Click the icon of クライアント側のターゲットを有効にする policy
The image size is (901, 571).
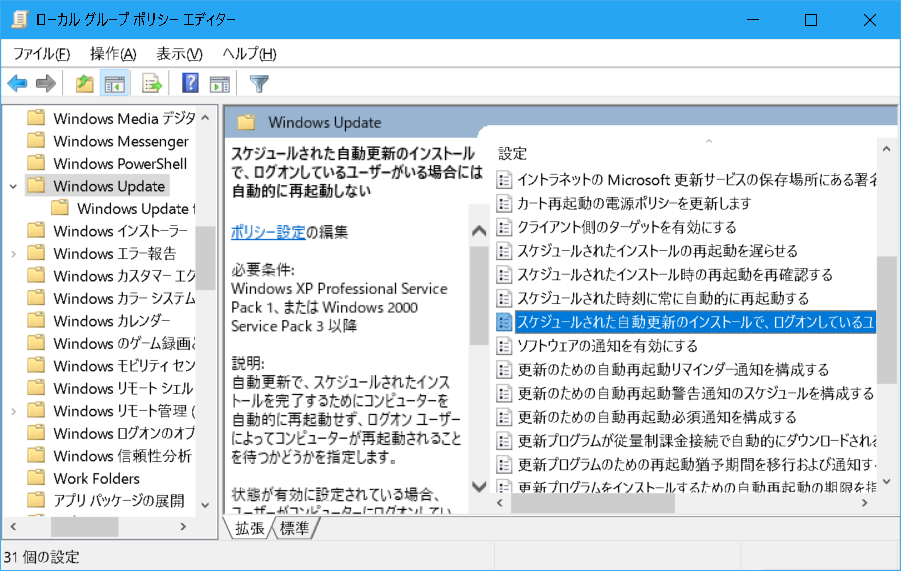(504, 227)
